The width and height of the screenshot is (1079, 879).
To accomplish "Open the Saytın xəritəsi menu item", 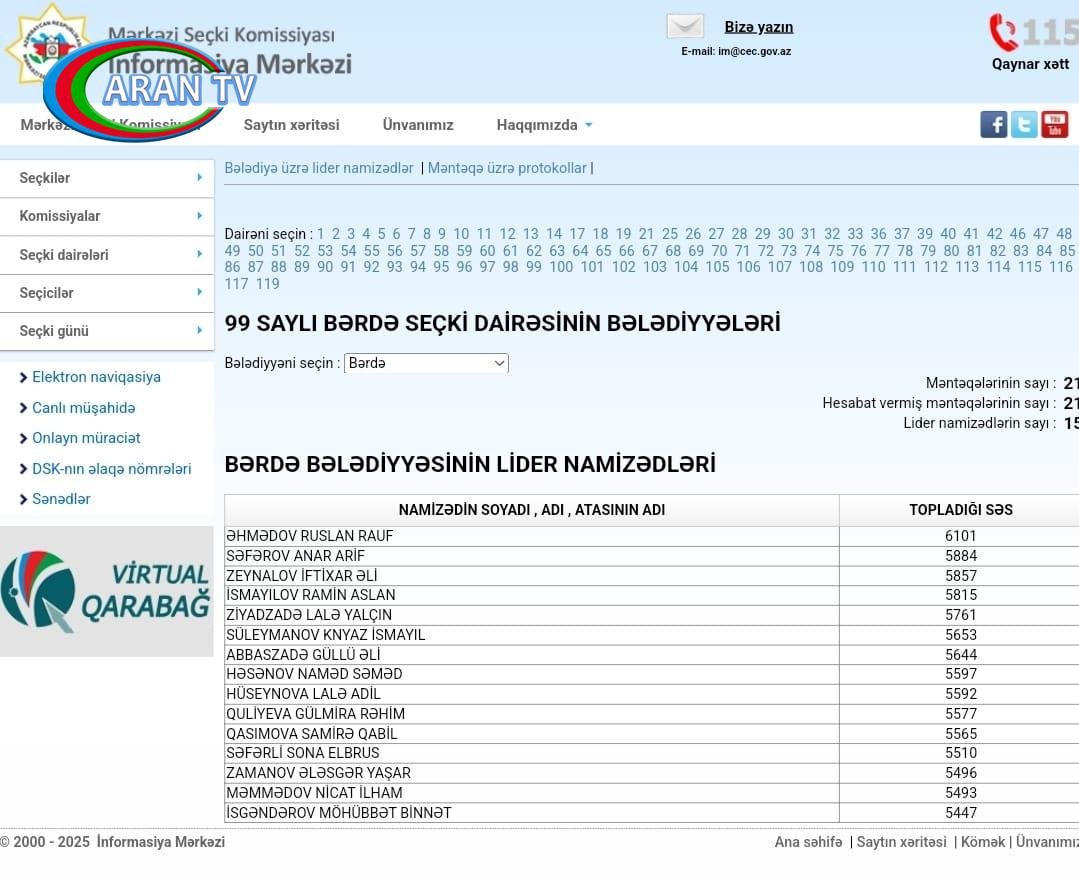I will coord(291,125).
